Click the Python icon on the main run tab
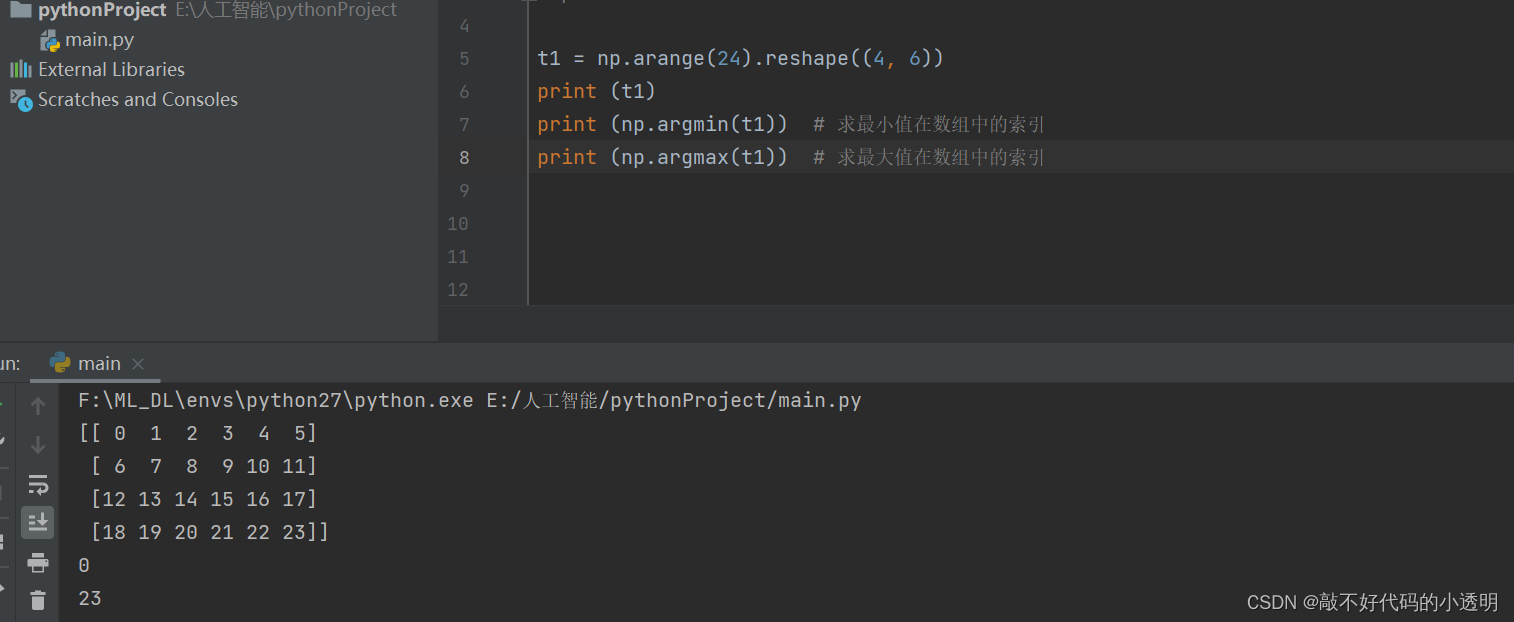 pyautogui.click(x=60, y=363)
